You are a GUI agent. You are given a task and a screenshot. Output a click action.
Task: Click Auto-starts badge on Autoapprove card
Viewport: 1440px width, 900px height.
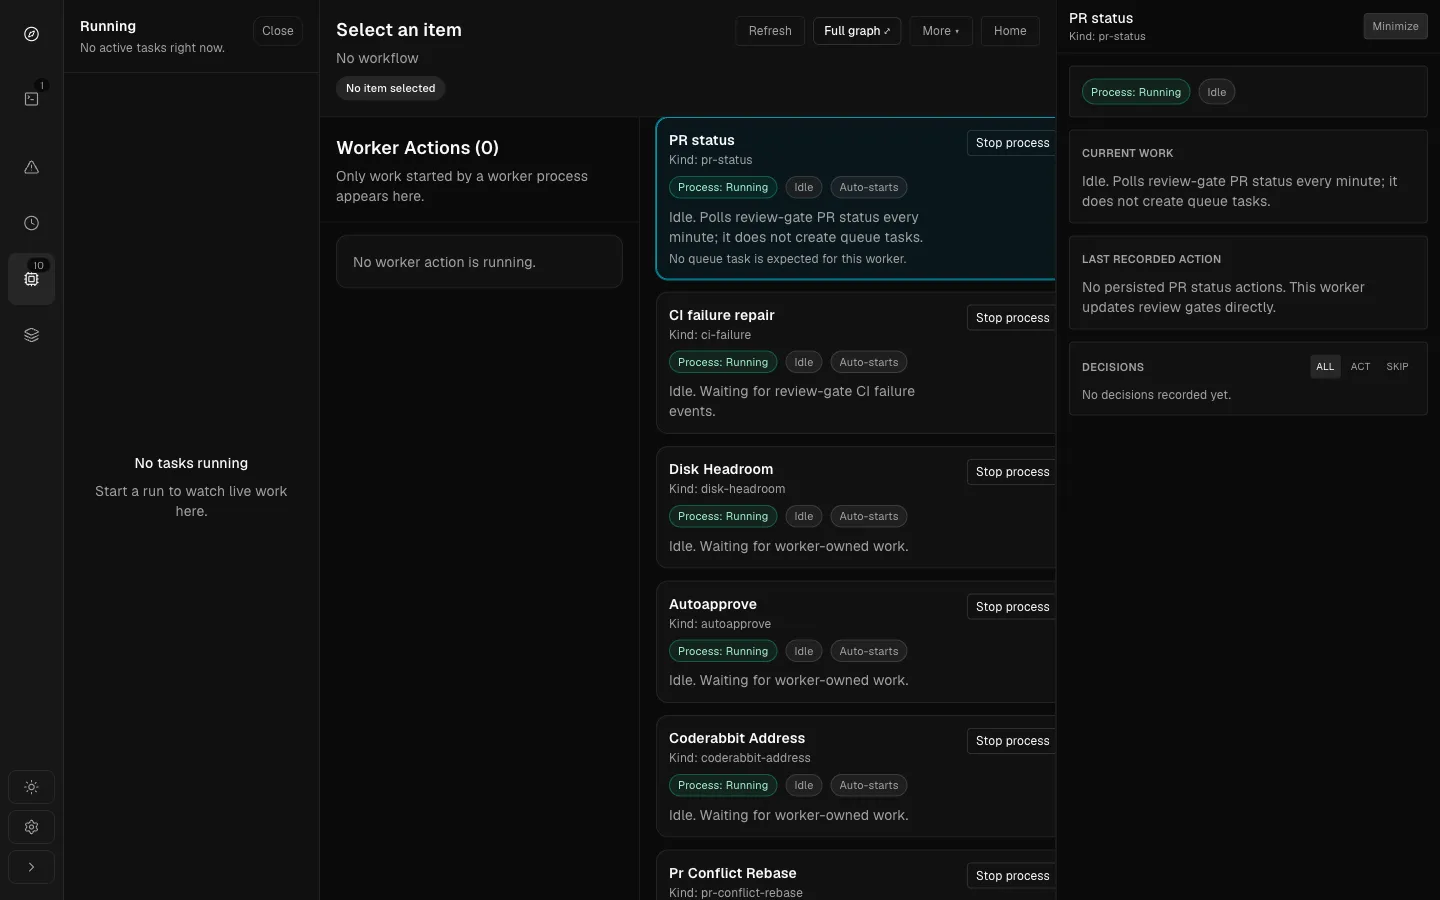(869, 651)
